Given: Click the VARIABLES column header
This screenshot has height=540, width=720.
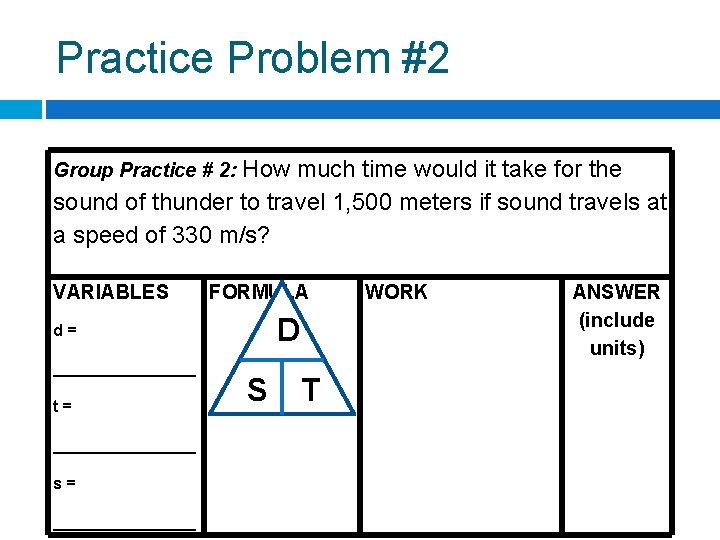Looking at the screenshot, I should [x=111, y=292].
